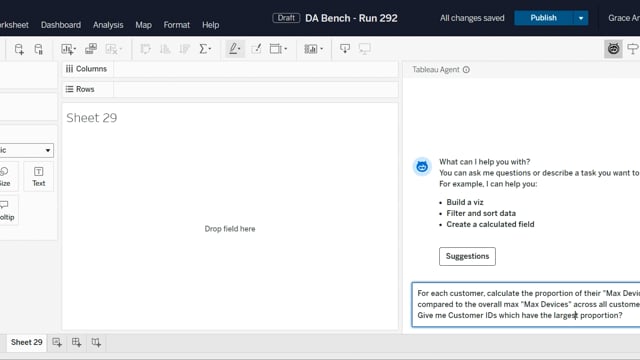Expand the Publish dropdown arrow
The height and width of the screenshot is (360, 640).
coord(581,18)
